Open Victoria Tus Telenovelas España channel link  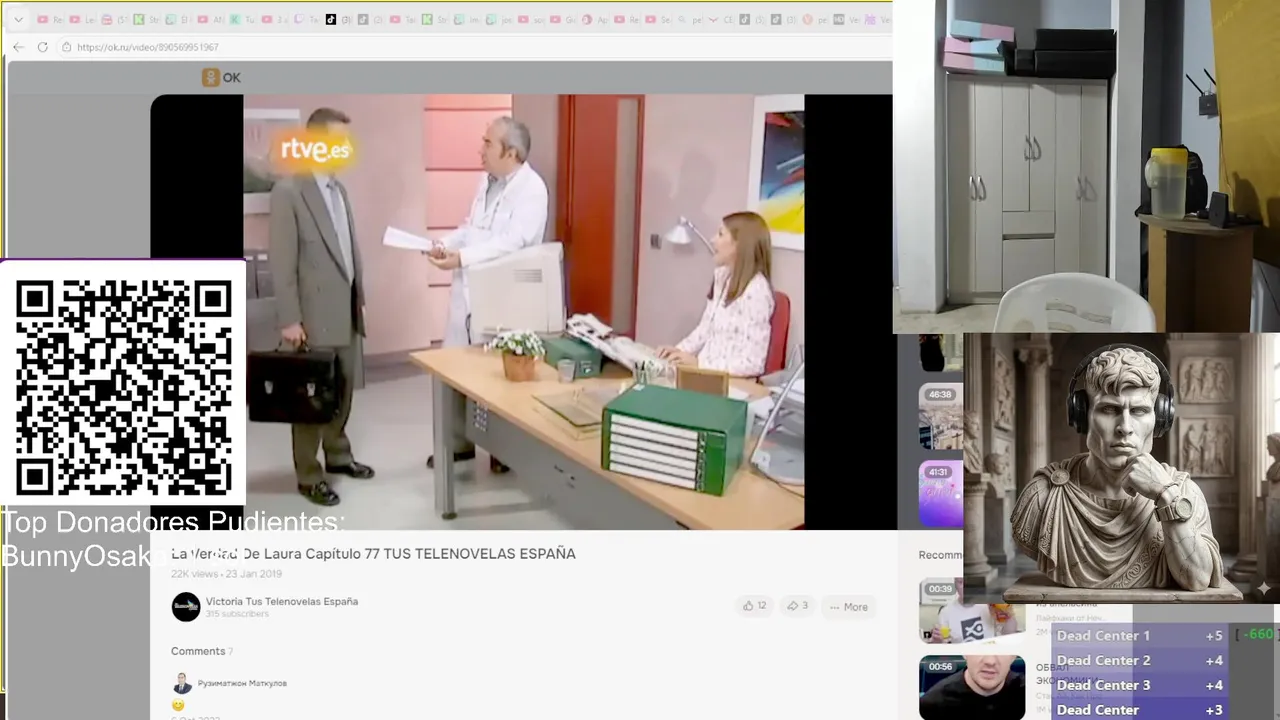coord(282,601)
